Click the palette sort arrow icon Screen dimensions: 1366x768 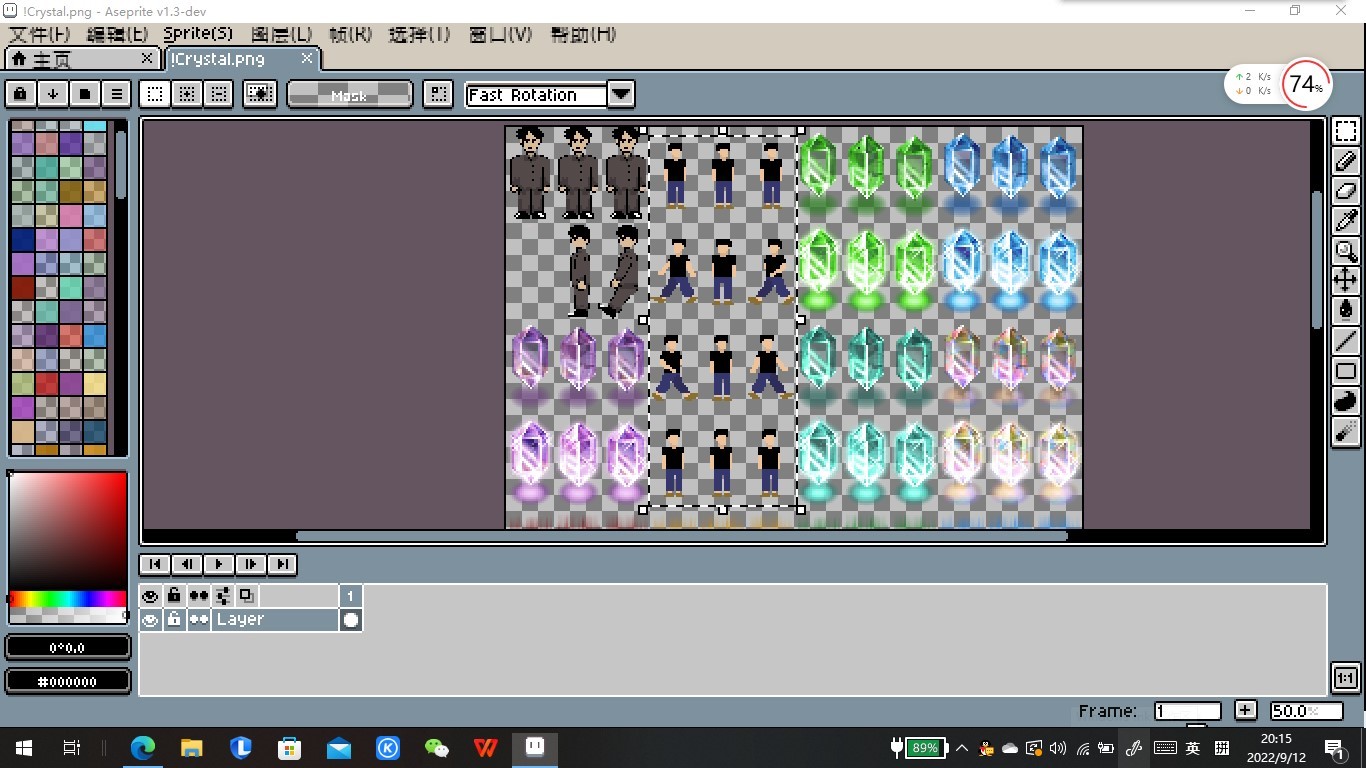[x=52, y=94]
